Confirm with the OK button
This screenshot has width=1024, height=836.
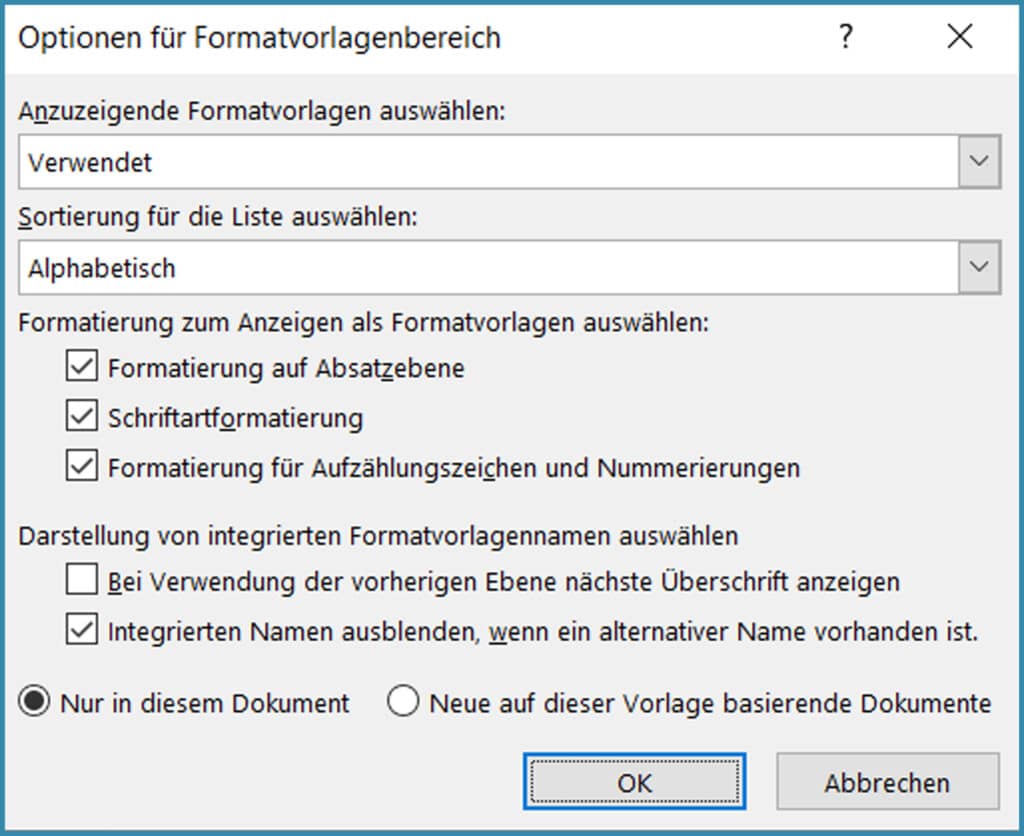point(634,782)
